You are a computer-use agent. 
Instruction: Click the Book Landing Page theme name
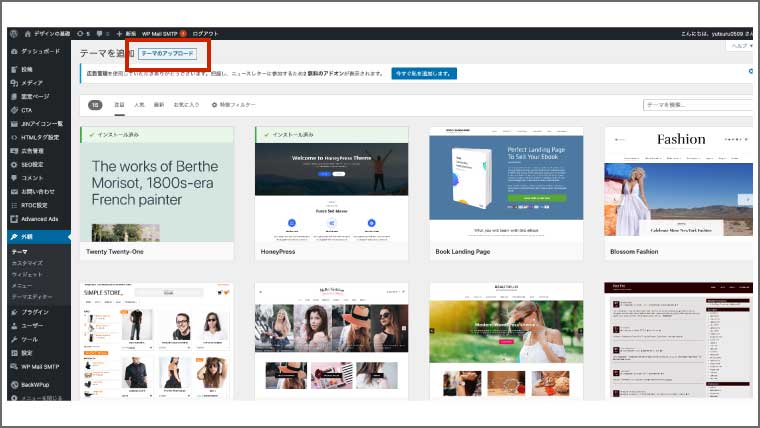[463, 252]
